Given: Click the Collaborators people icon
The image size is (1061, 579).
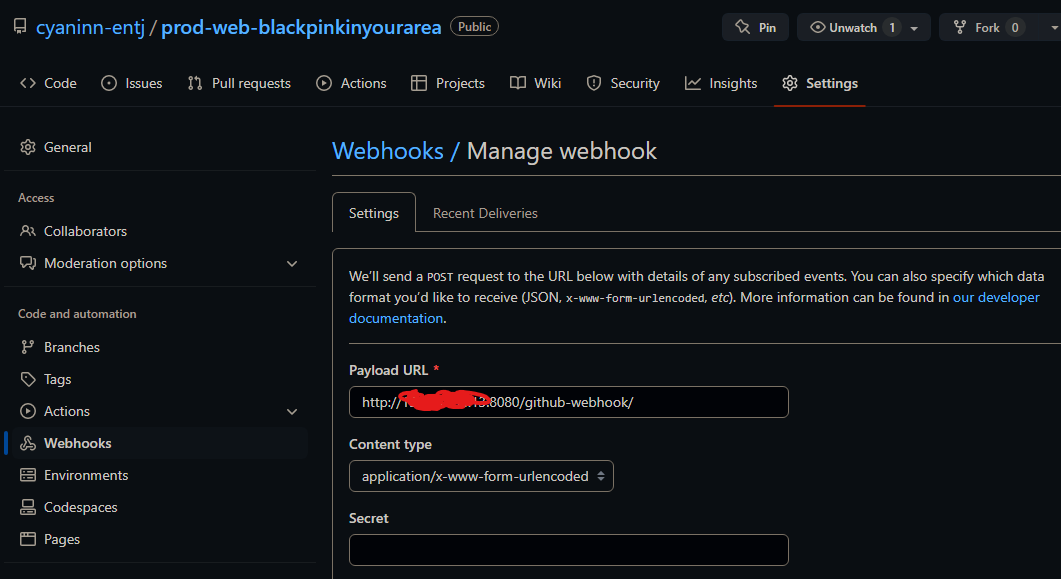Looking at the screenshot, I should pos(28,231).
